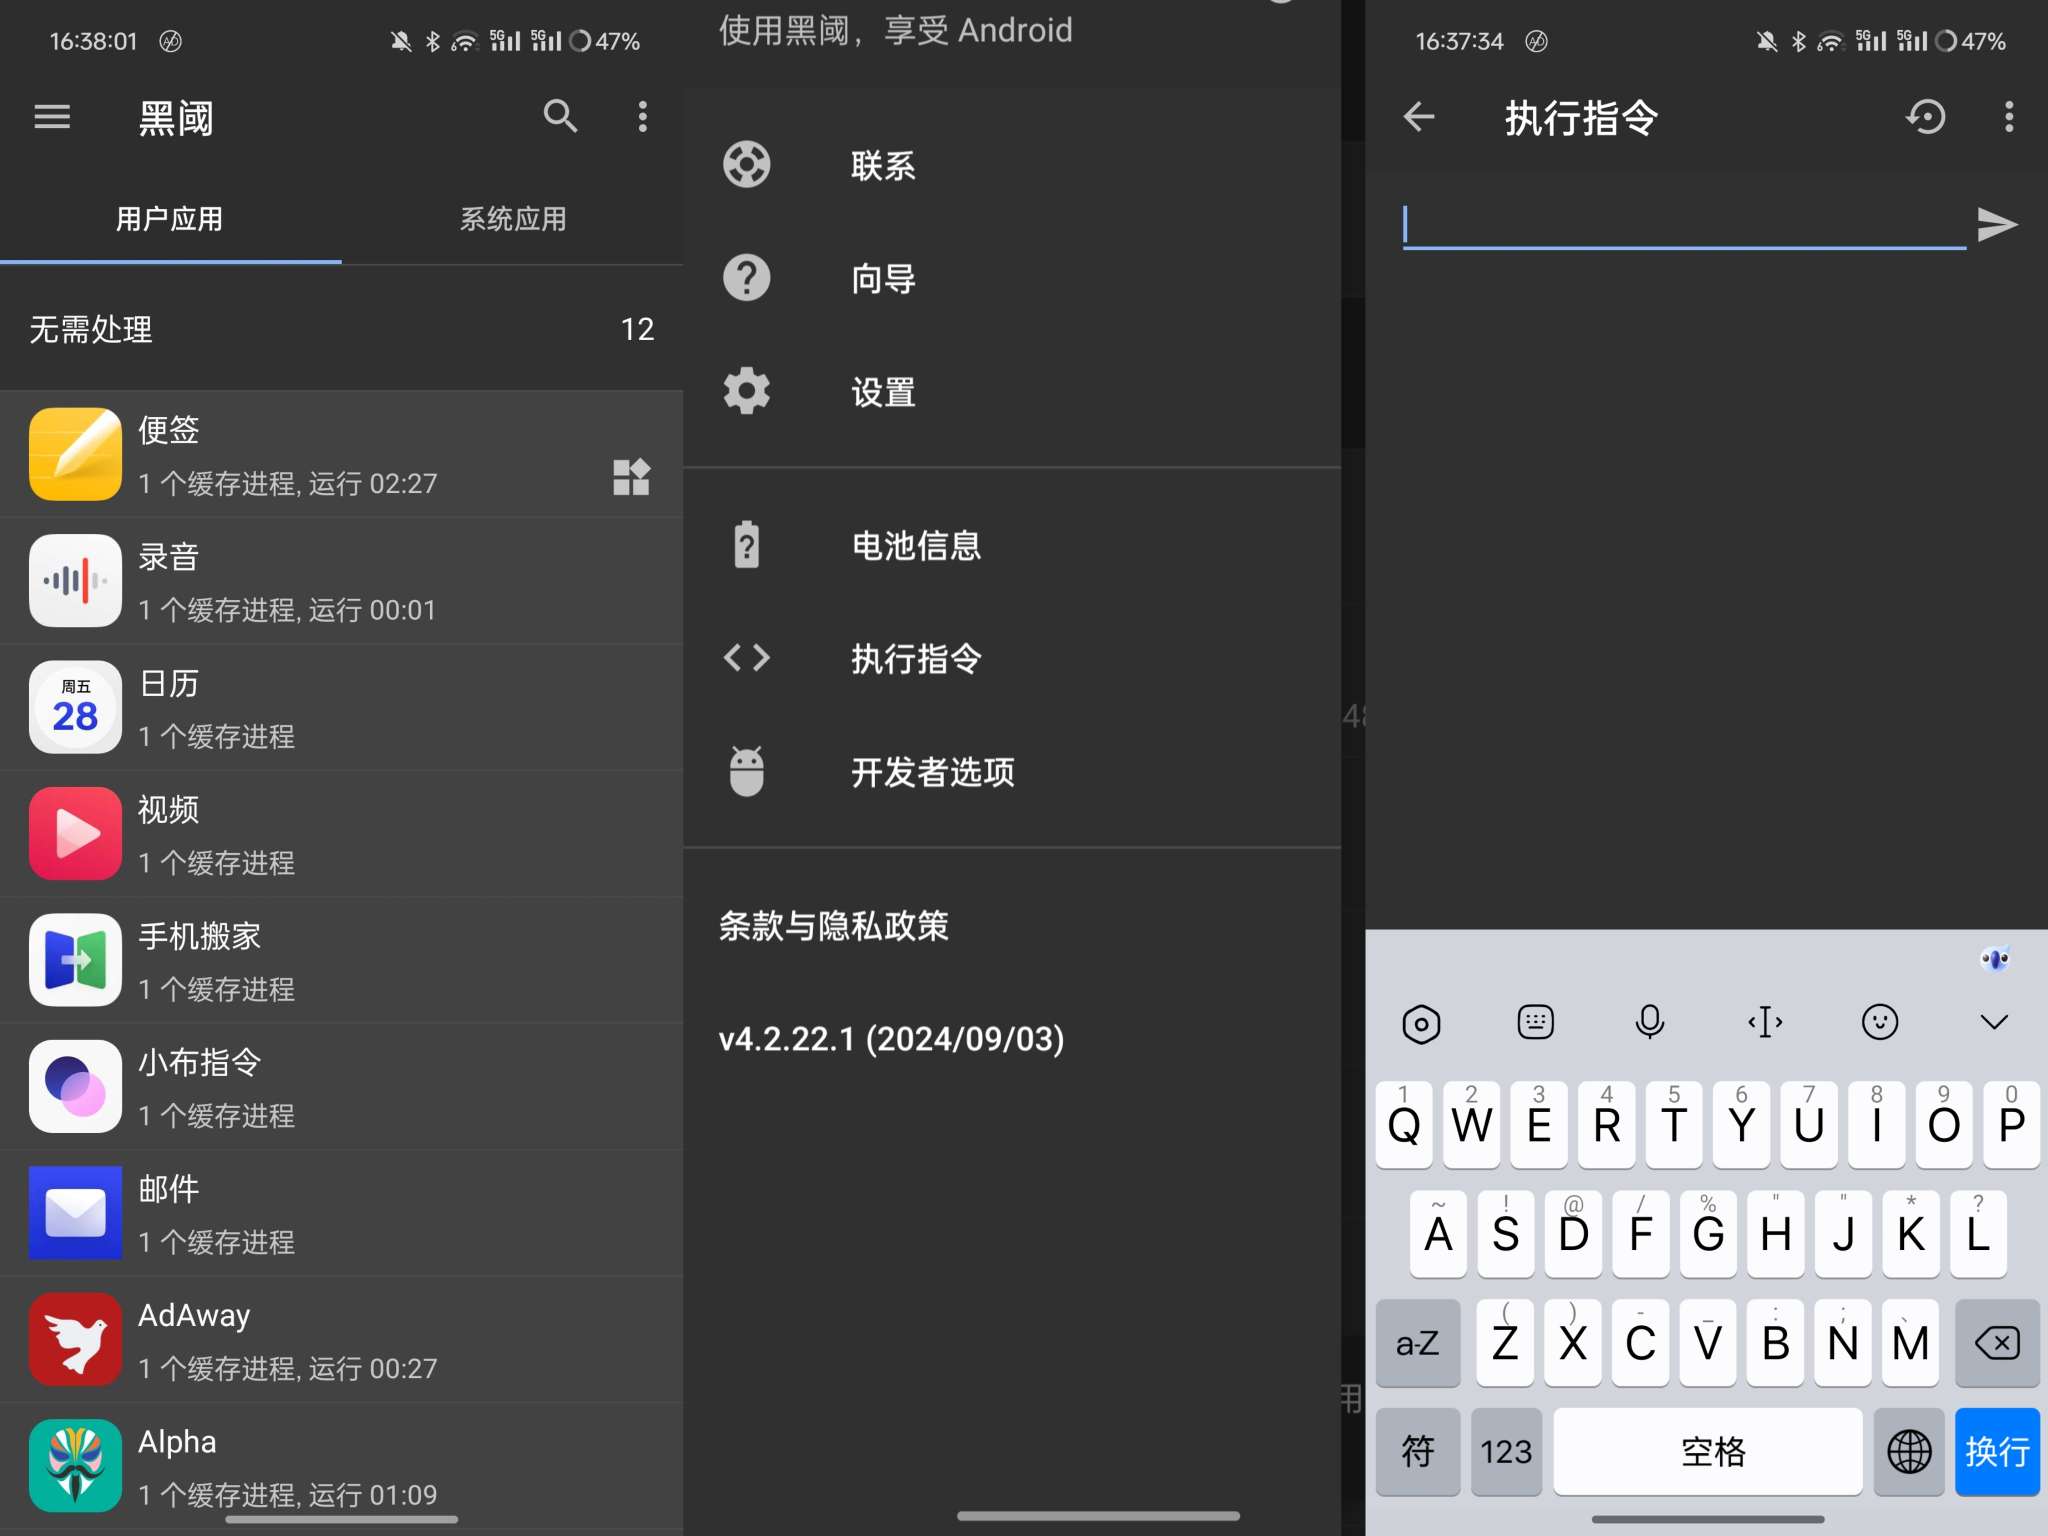Tap the blue 换行 key
The width and height of the screenshot is (2048, 1536).
1997,1451
